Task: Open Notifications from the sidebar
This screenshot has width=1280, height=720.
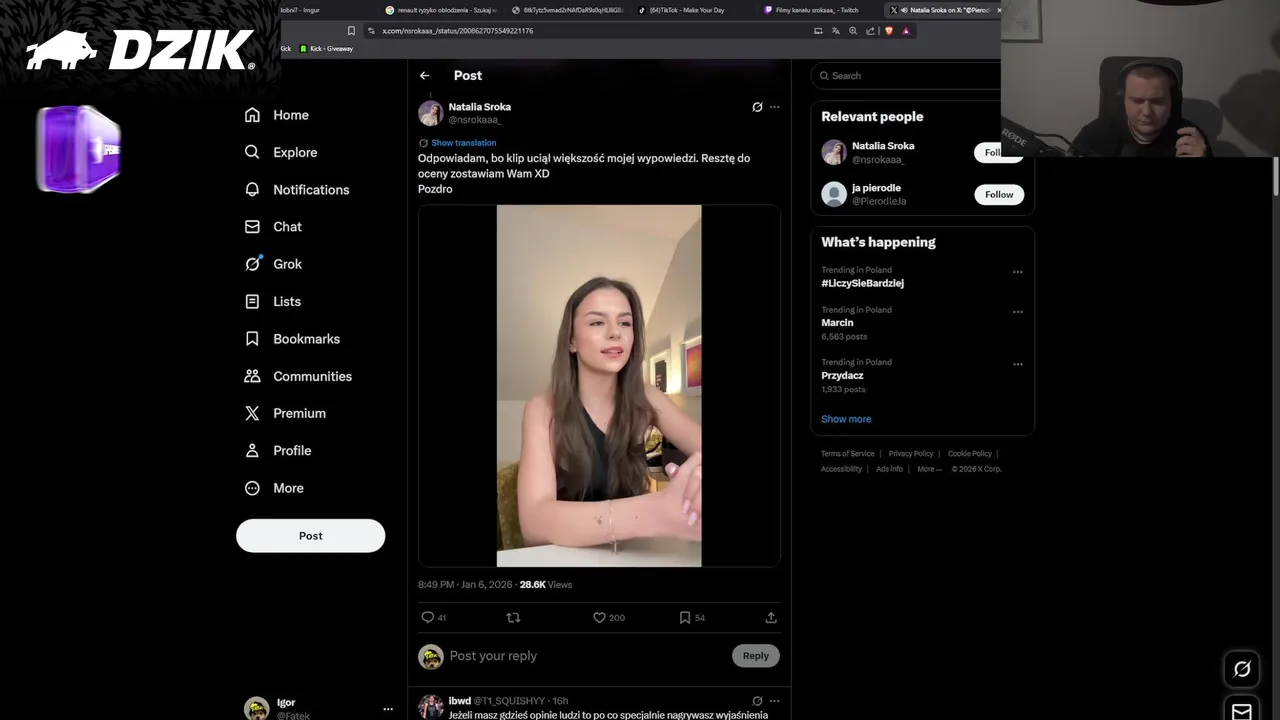Action: (297, 190)
